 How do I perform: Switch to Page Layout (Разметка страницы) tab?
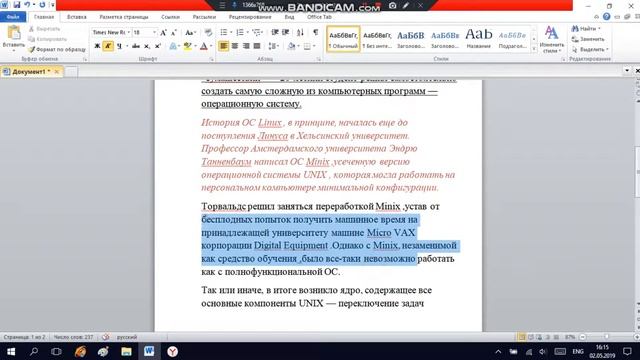click(x=124, y=17)
